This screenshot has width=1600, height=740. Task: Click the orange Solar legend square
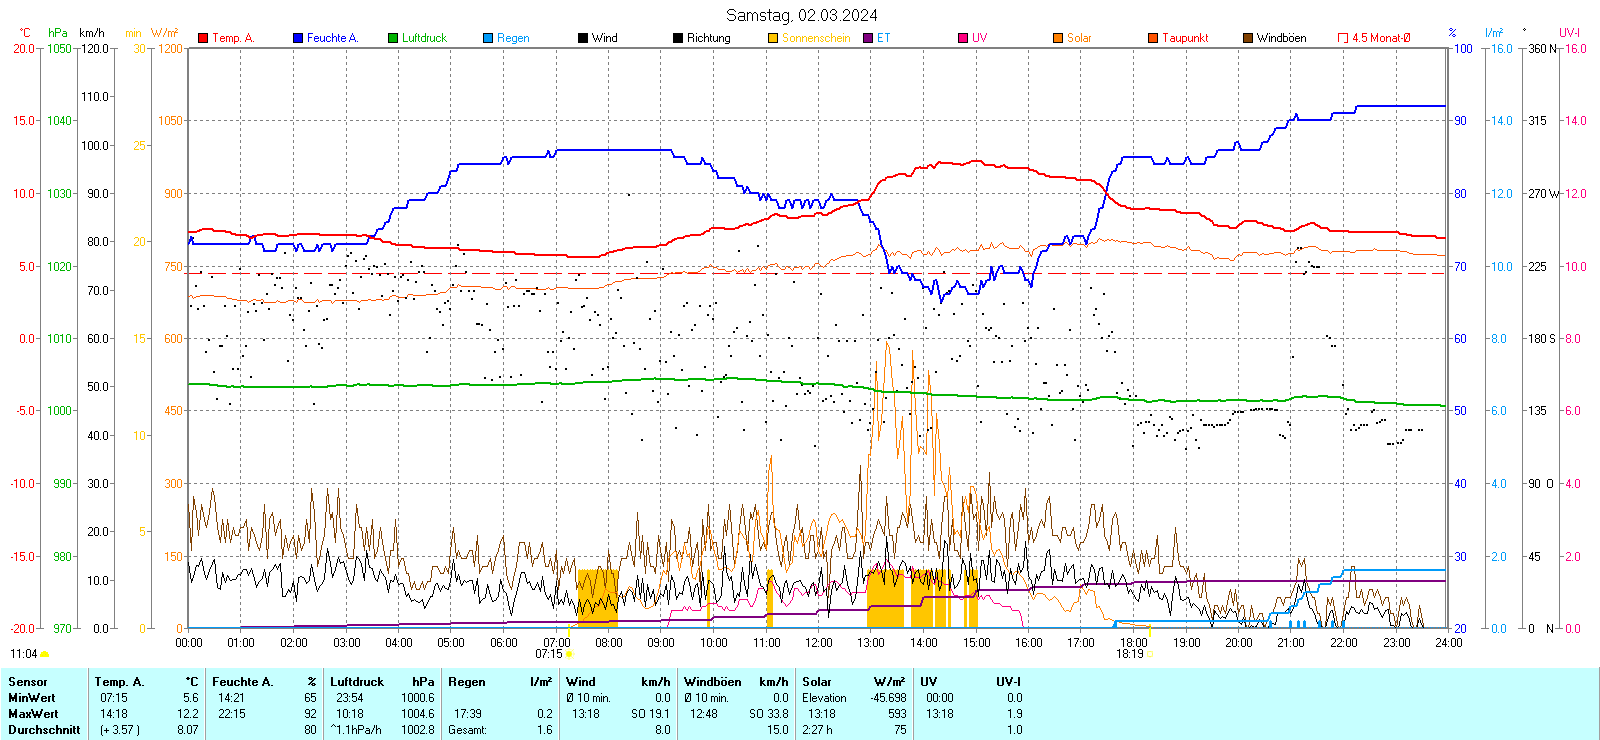coord(1058,38)
